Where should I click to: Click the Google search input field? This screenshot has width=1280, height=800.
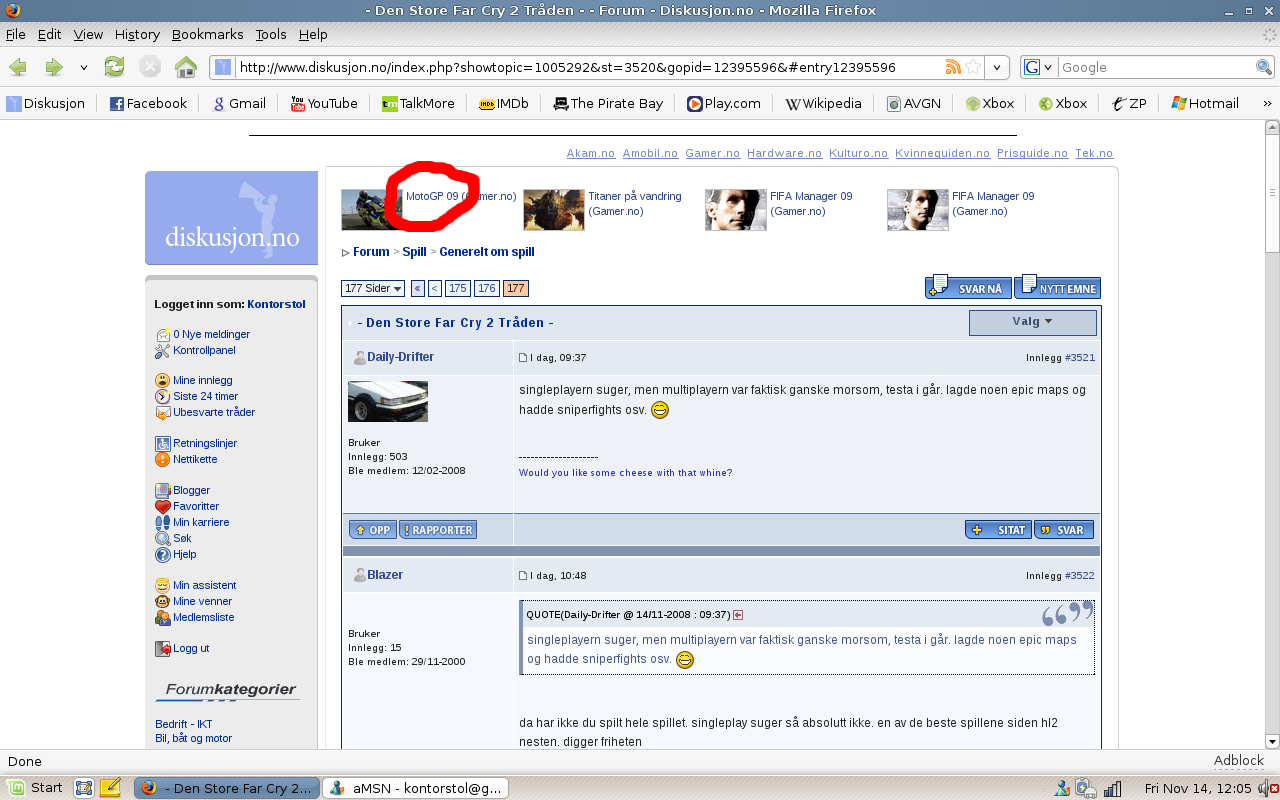click(x=1156, y=67)
